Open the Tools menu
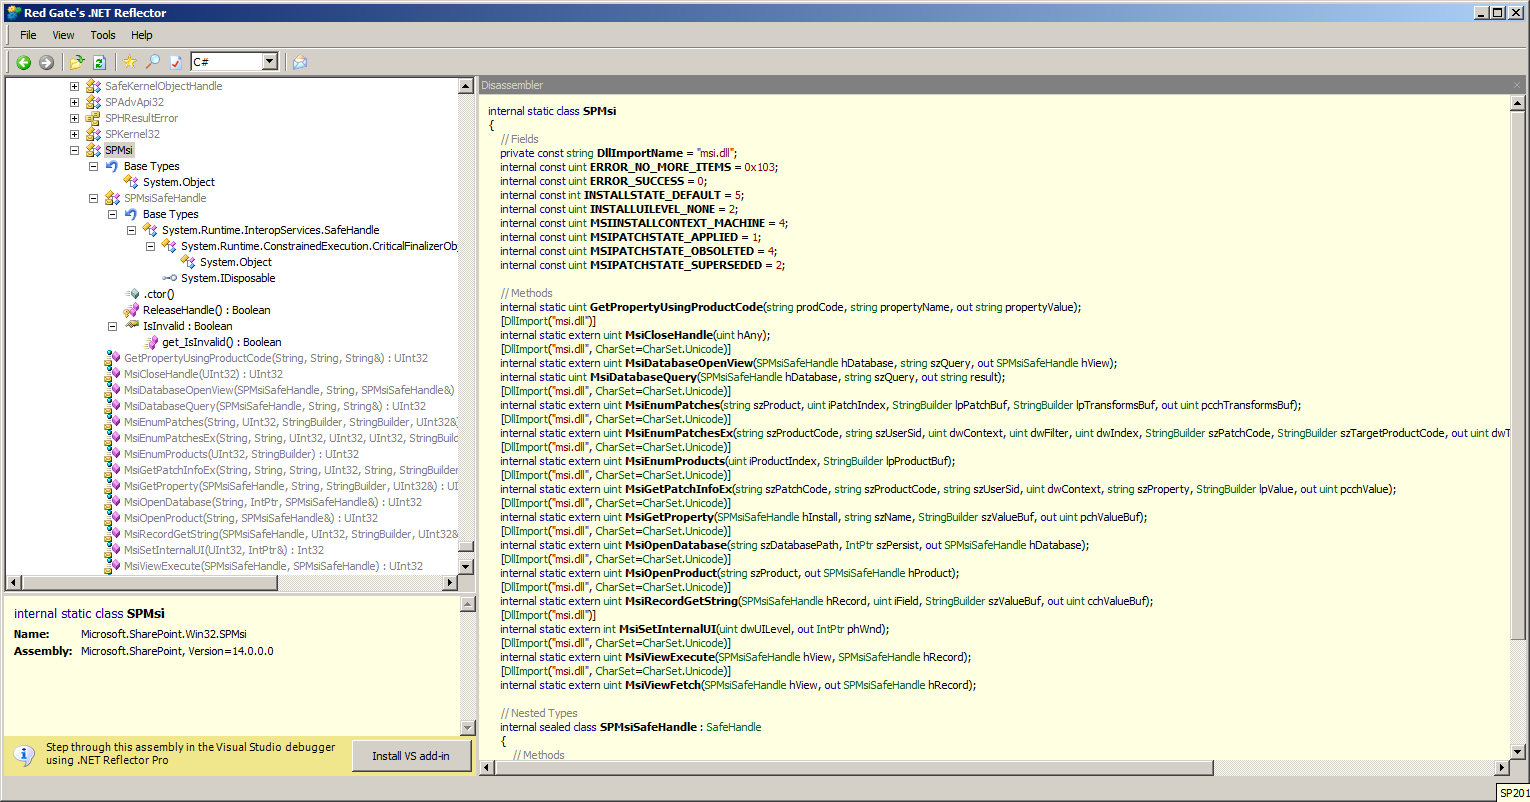The height and width of the screenshot is (802, 1530). [x=103, y=35]
